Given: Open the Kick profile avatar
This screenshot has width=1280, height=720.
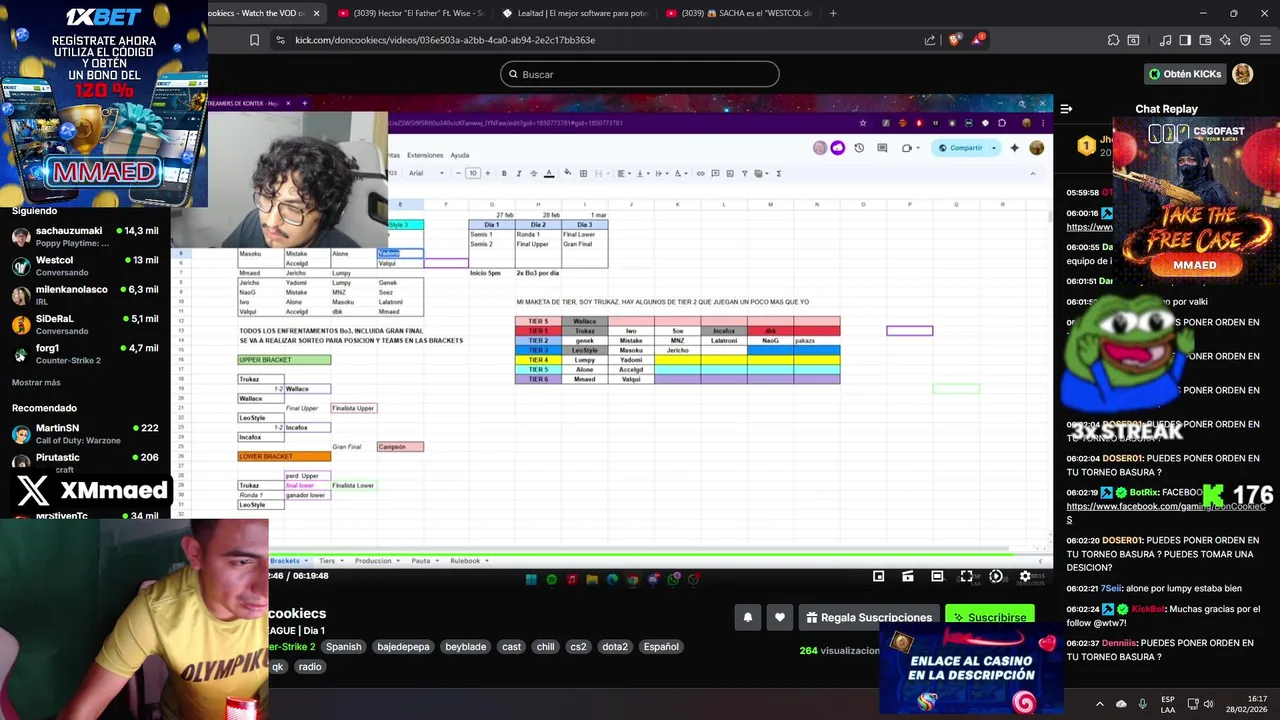Looking at the screenshot, I should (x=1242, y=74).
